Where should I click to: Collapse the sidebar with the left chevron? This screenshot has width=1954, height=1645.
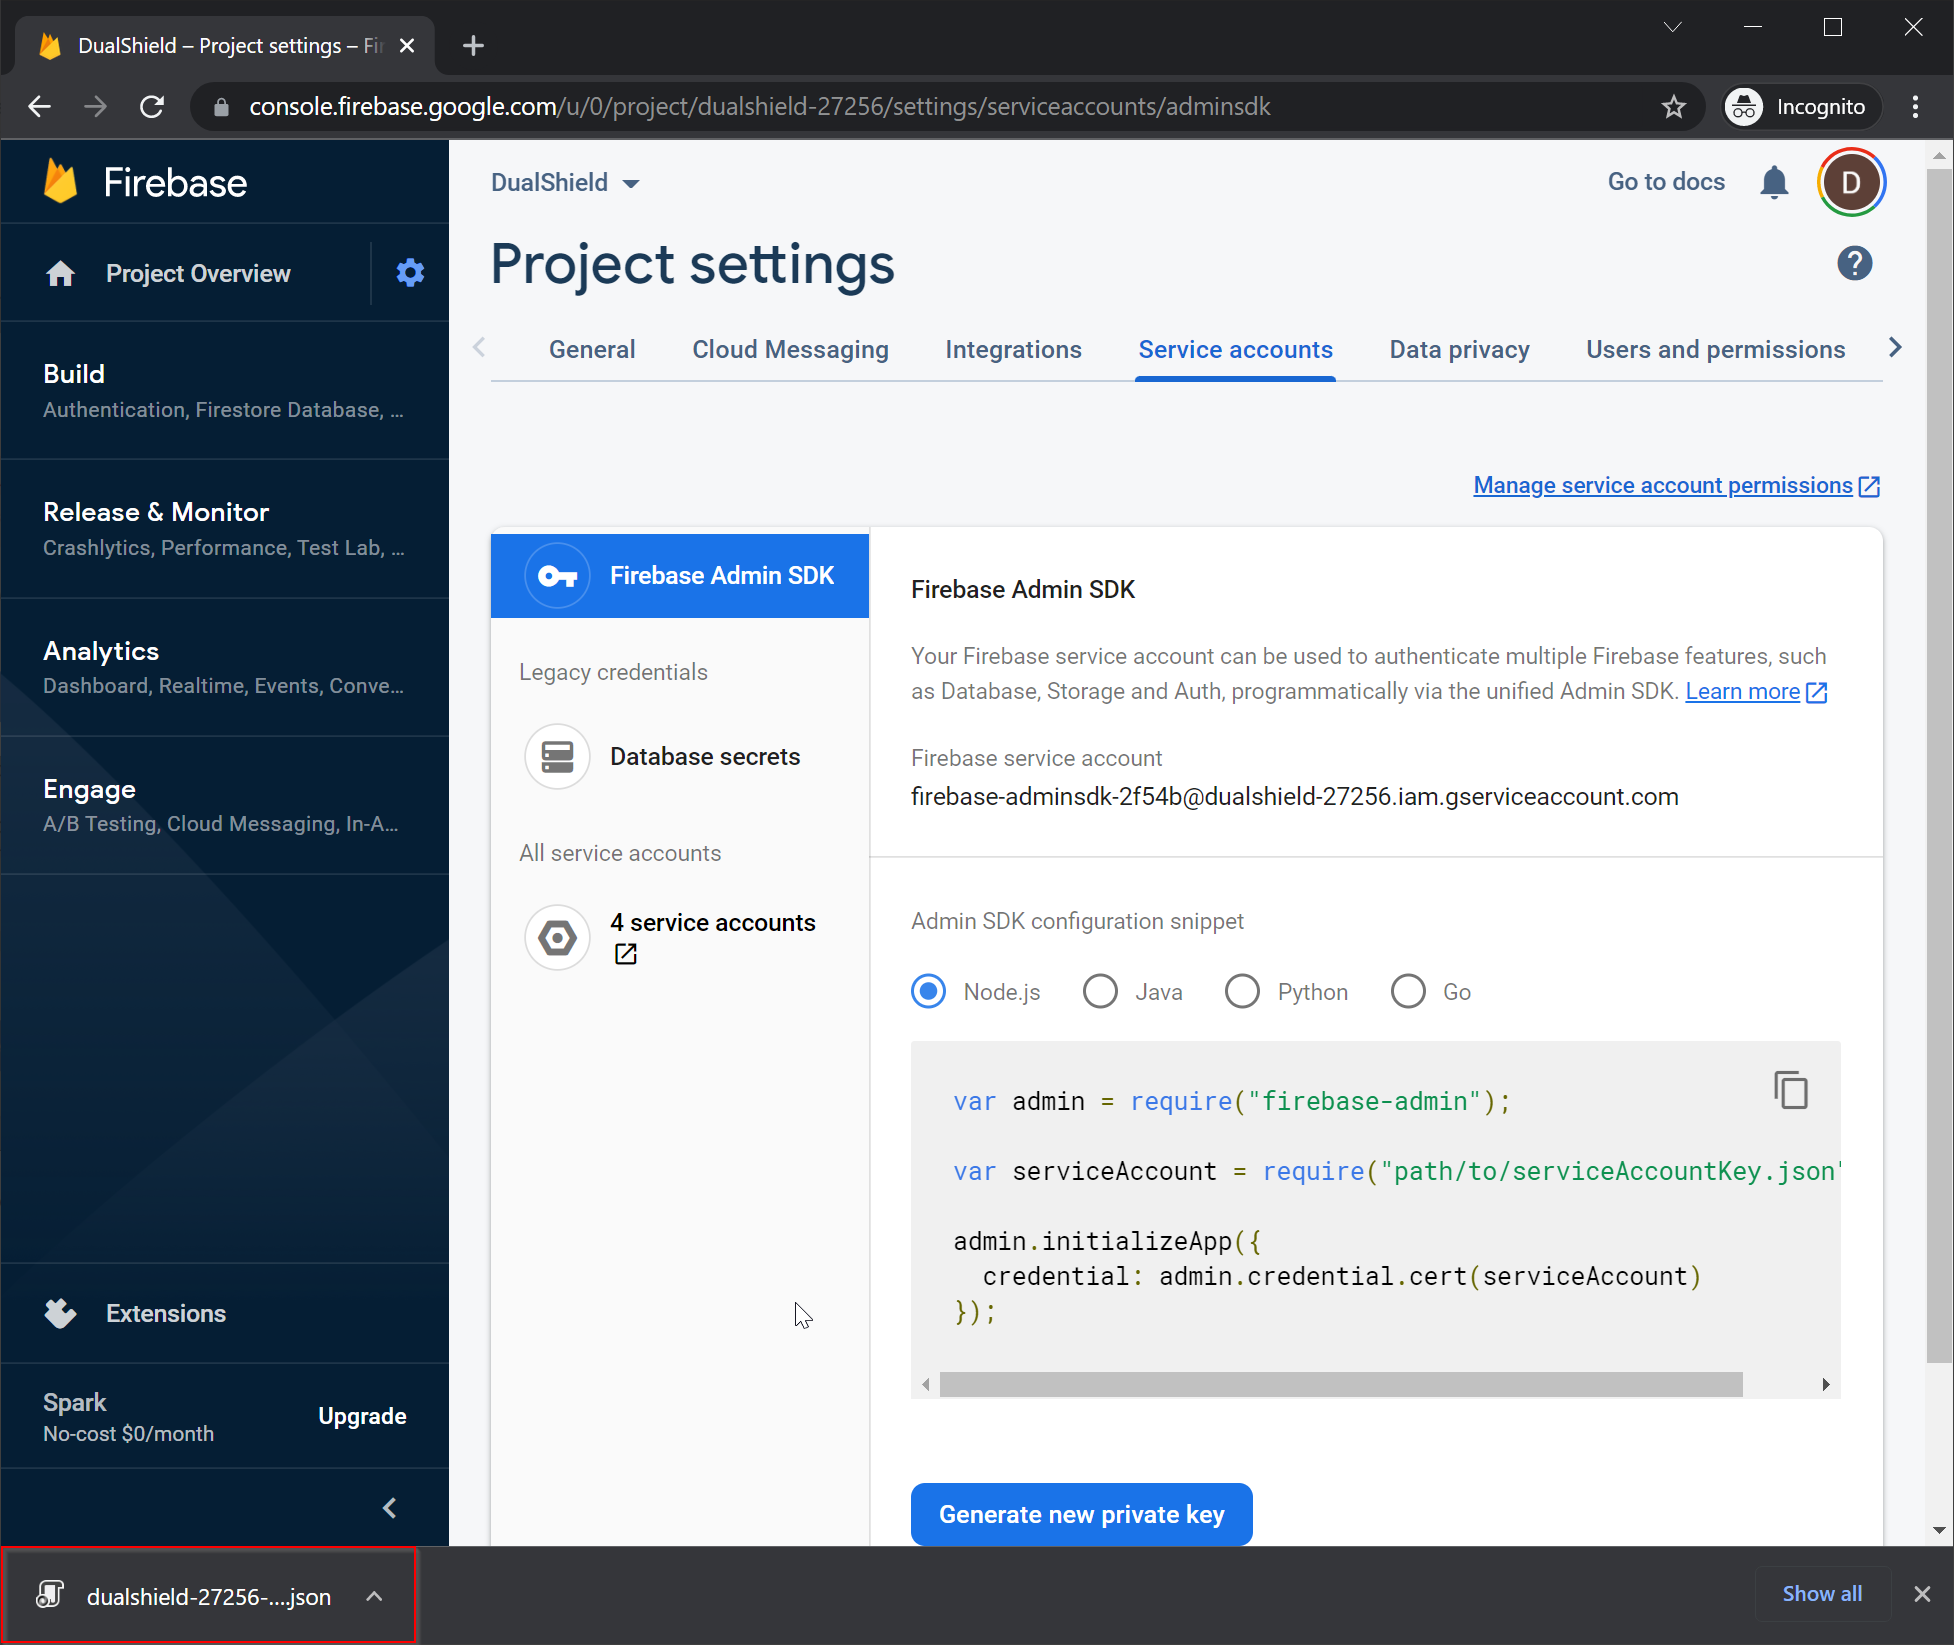pyautogui.click(x=390, y=1508)
